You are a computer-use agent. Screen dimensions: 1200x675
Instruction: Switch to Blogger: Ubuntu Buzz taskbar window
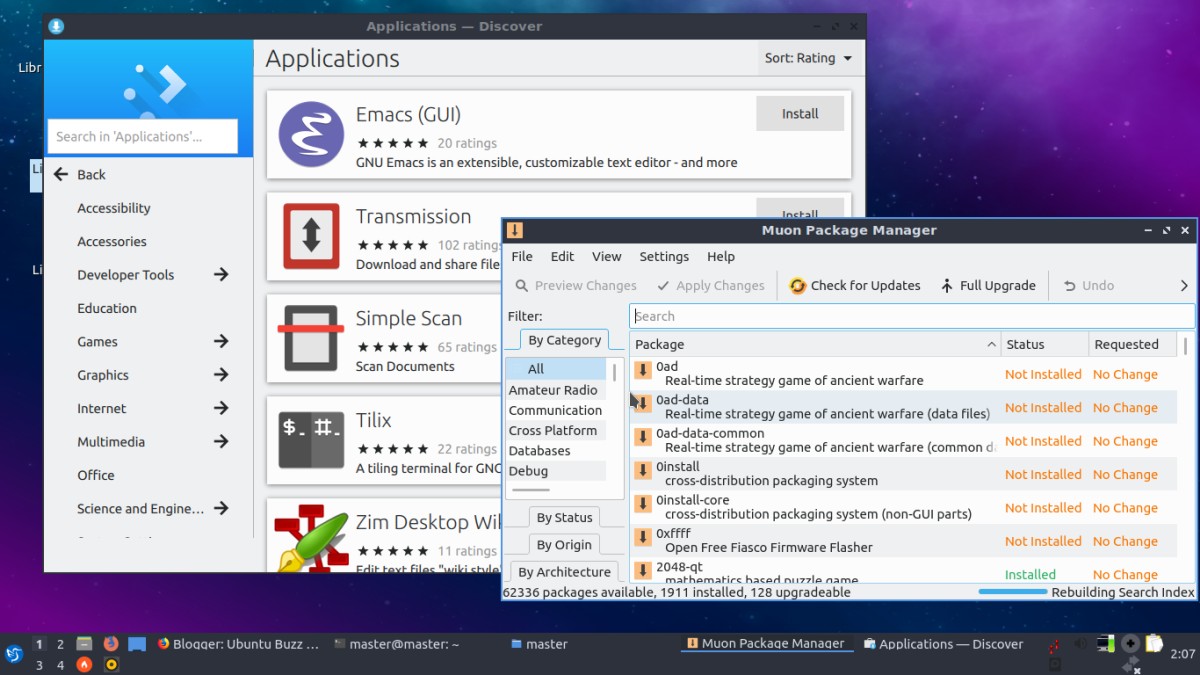pos(238,644)
